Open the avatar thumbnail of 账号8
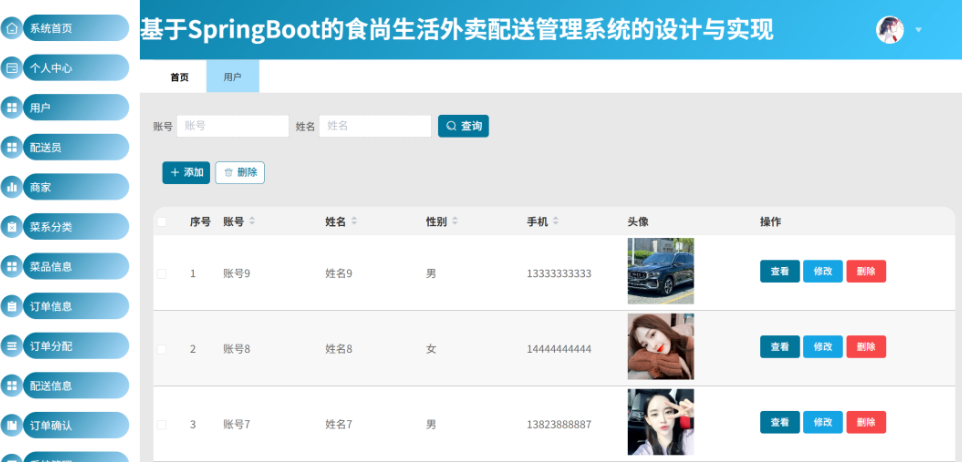 [x=661, y=347]
